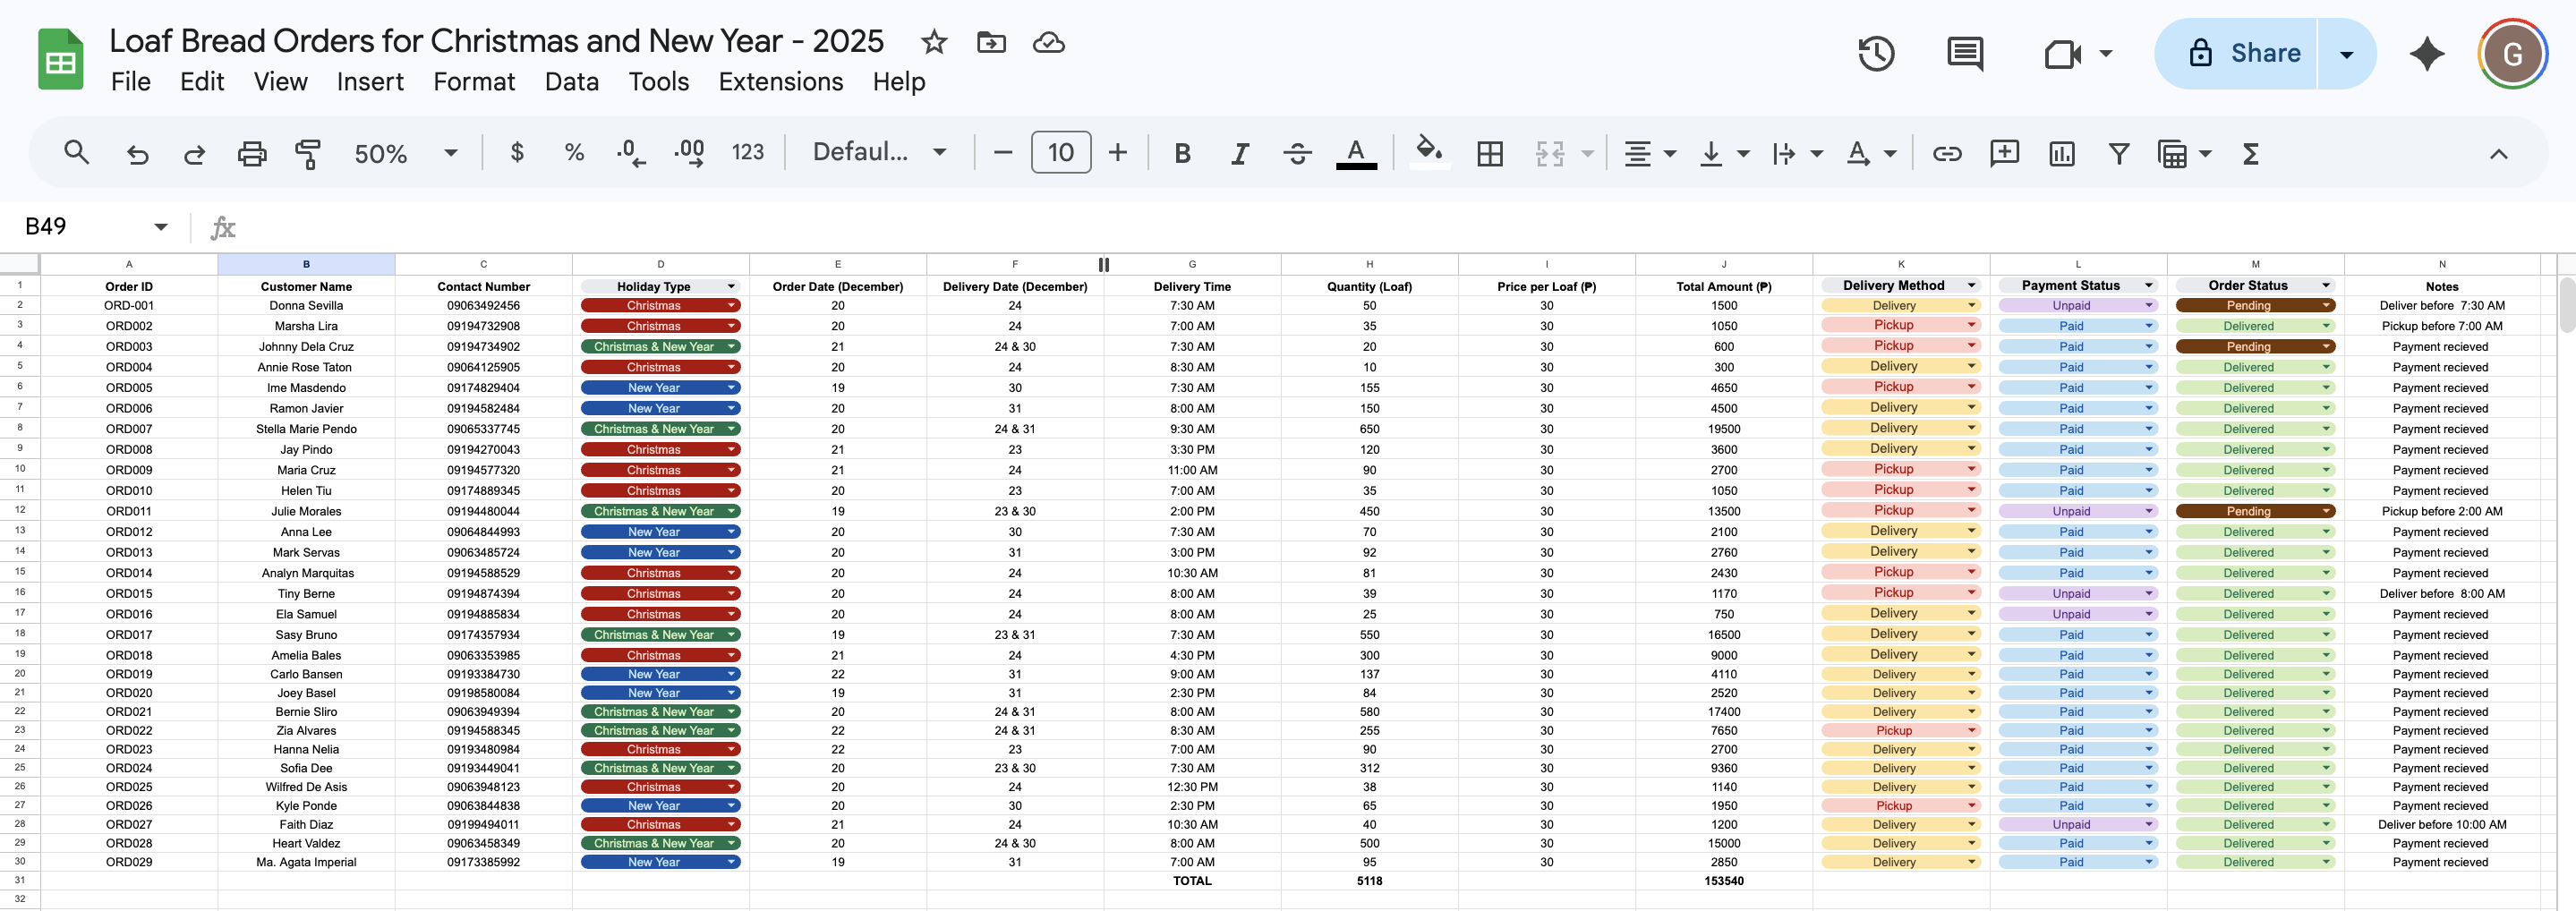Viewport: 2576px width, 911px height.
Task: Star this spreadsheet document
Action: click(934, 42)
